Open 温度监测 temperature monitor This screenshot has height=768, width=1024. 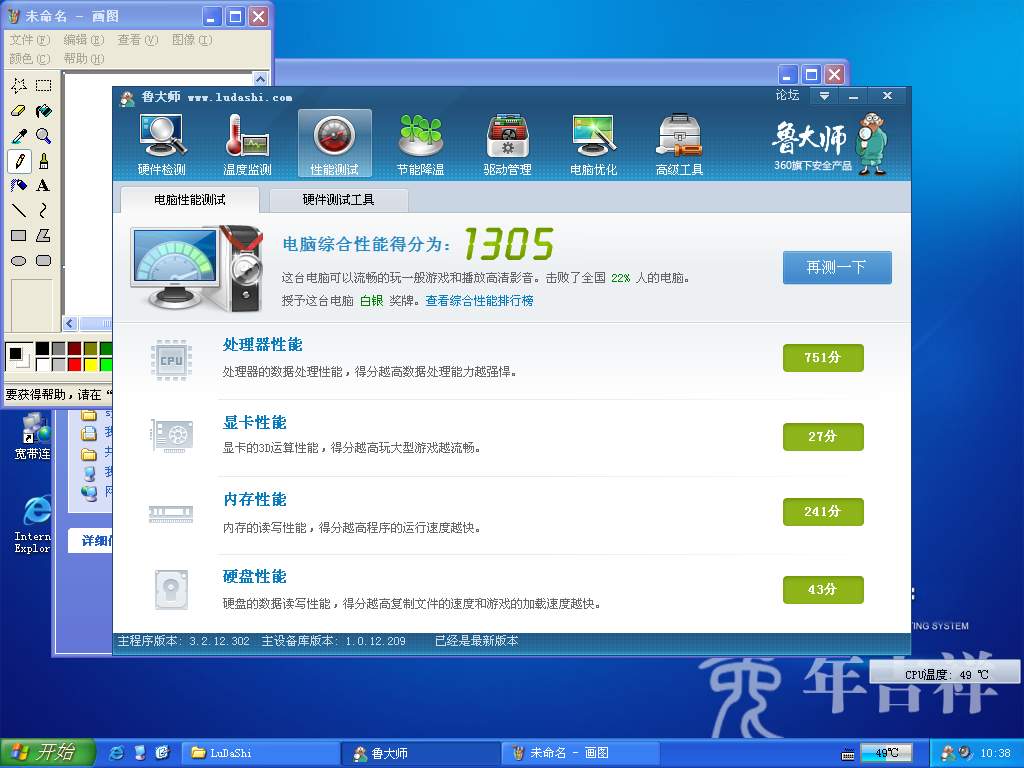pos(248,144)
